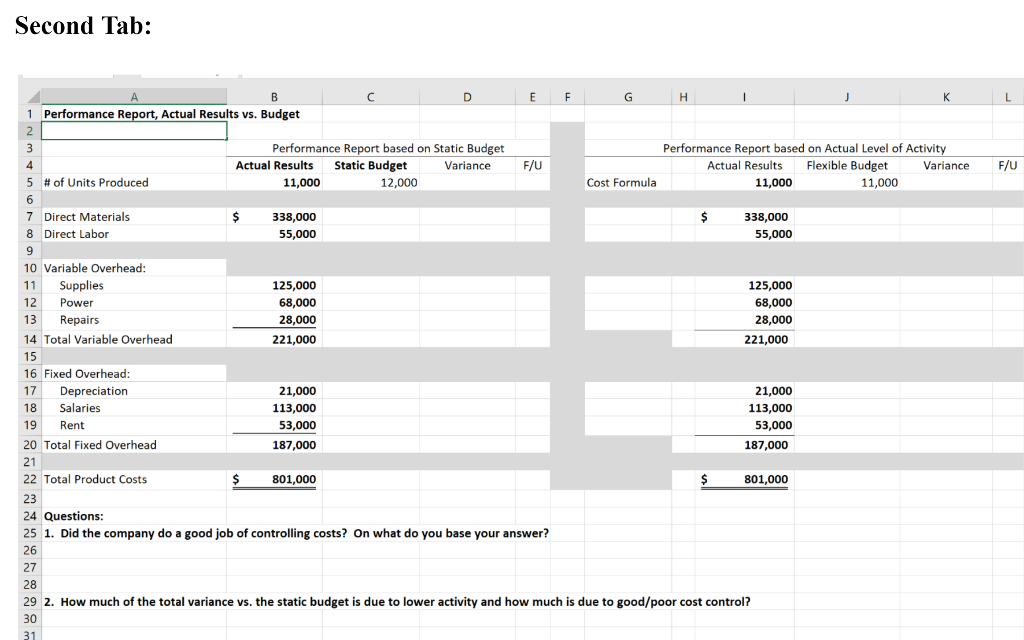
Task: Click the 'Flexible Budget' column label
Action: [847, 165]
